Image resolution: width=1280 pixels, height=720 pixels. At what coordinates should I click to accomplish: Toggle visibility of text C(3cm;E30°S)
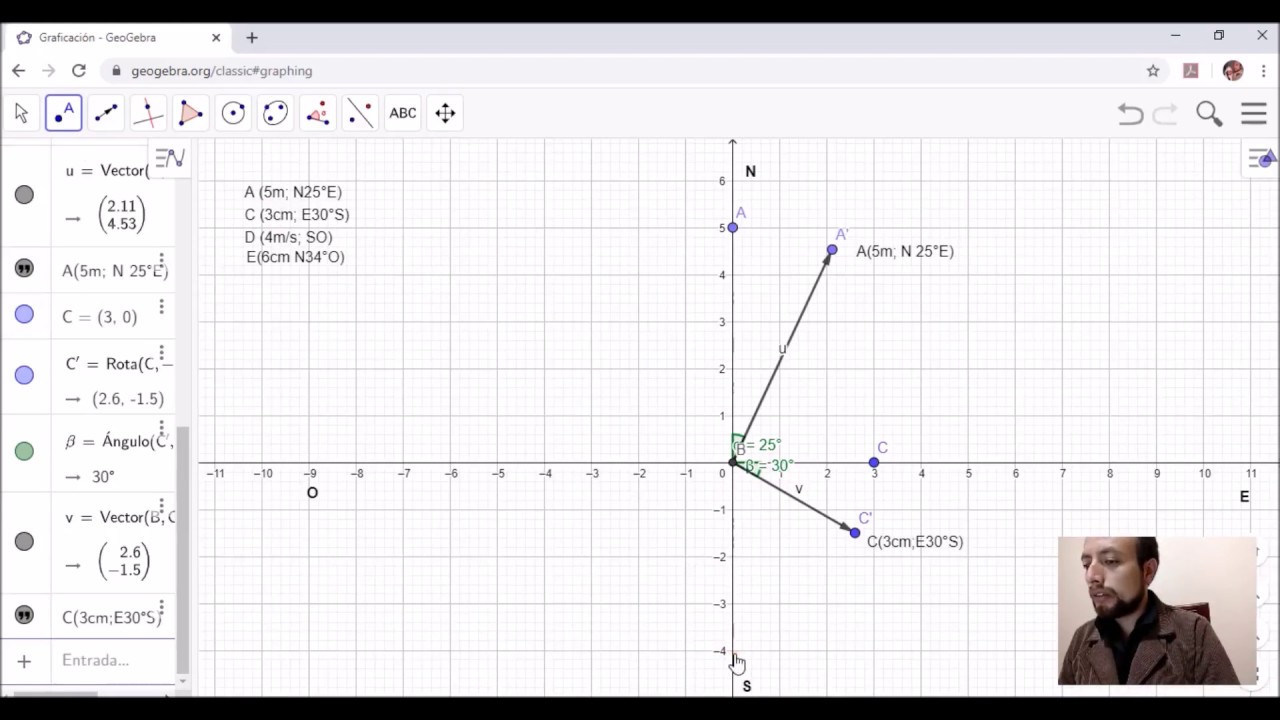[24, 614]
